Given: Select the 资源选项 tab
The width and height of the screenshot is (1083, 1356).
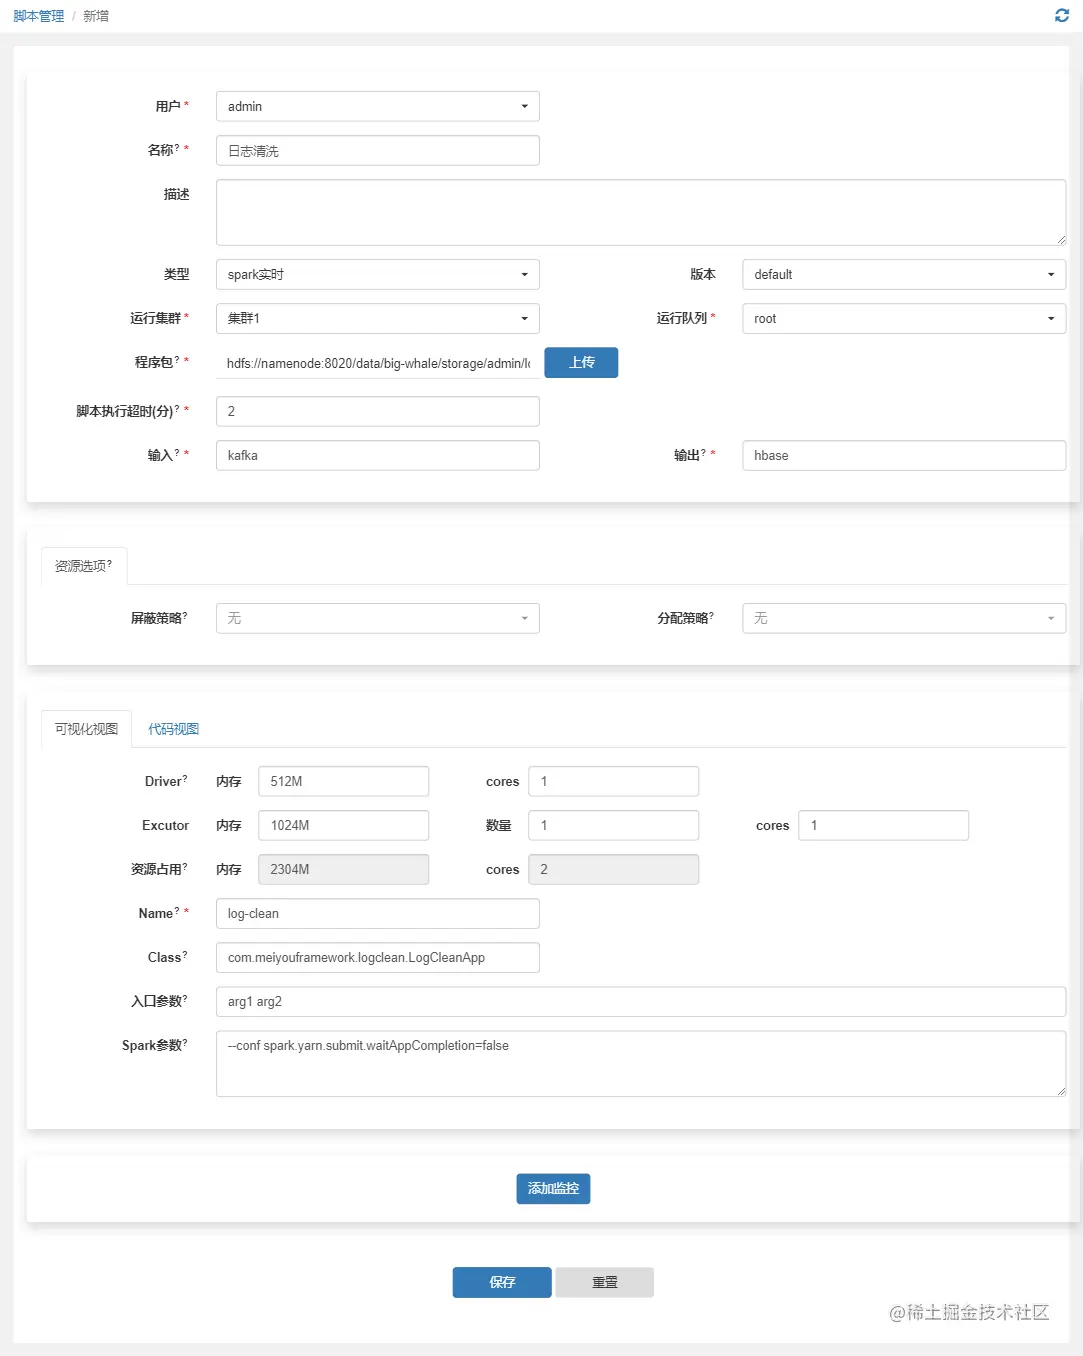Looking at the screenshot, I should point(84,566).
